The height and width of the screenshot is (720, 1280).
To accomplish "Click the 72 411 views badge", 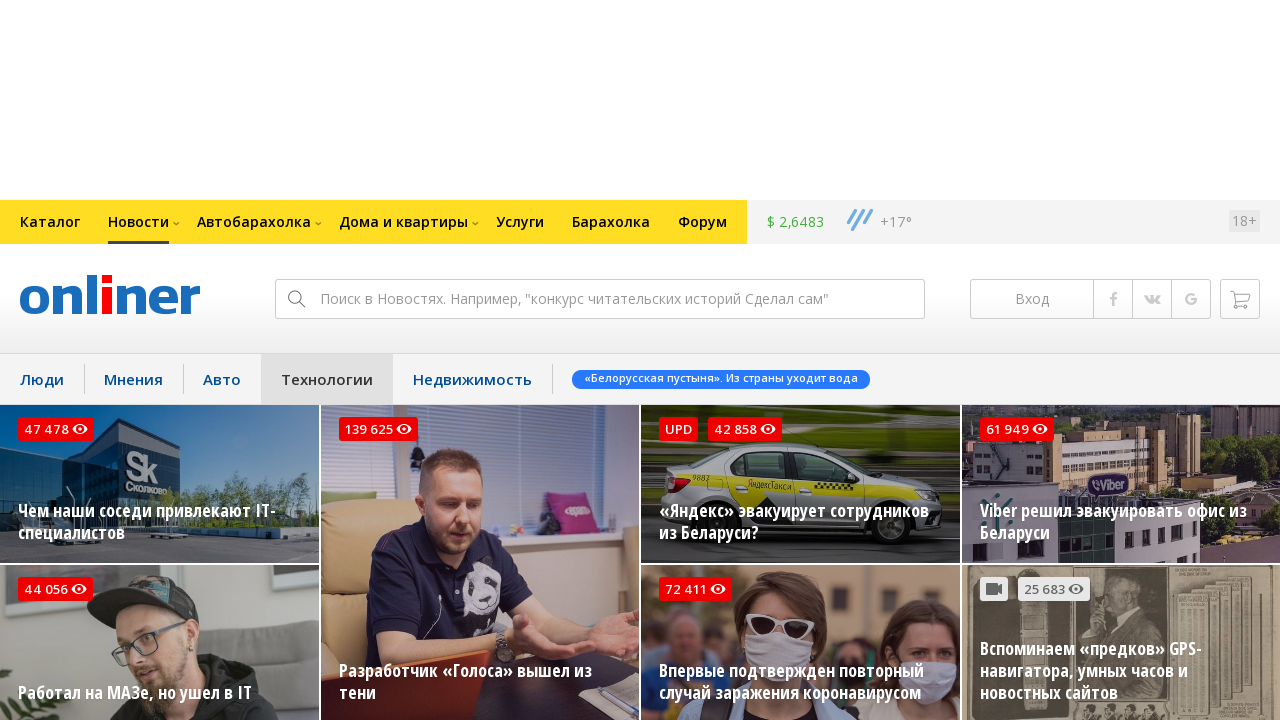I will [695, 589].
